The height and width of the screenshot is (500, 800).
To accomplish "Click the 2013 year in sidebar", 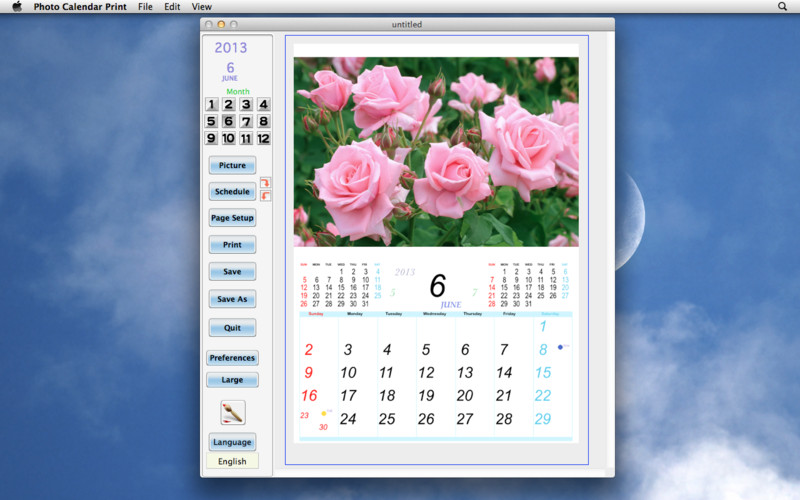I will (231, 47).
